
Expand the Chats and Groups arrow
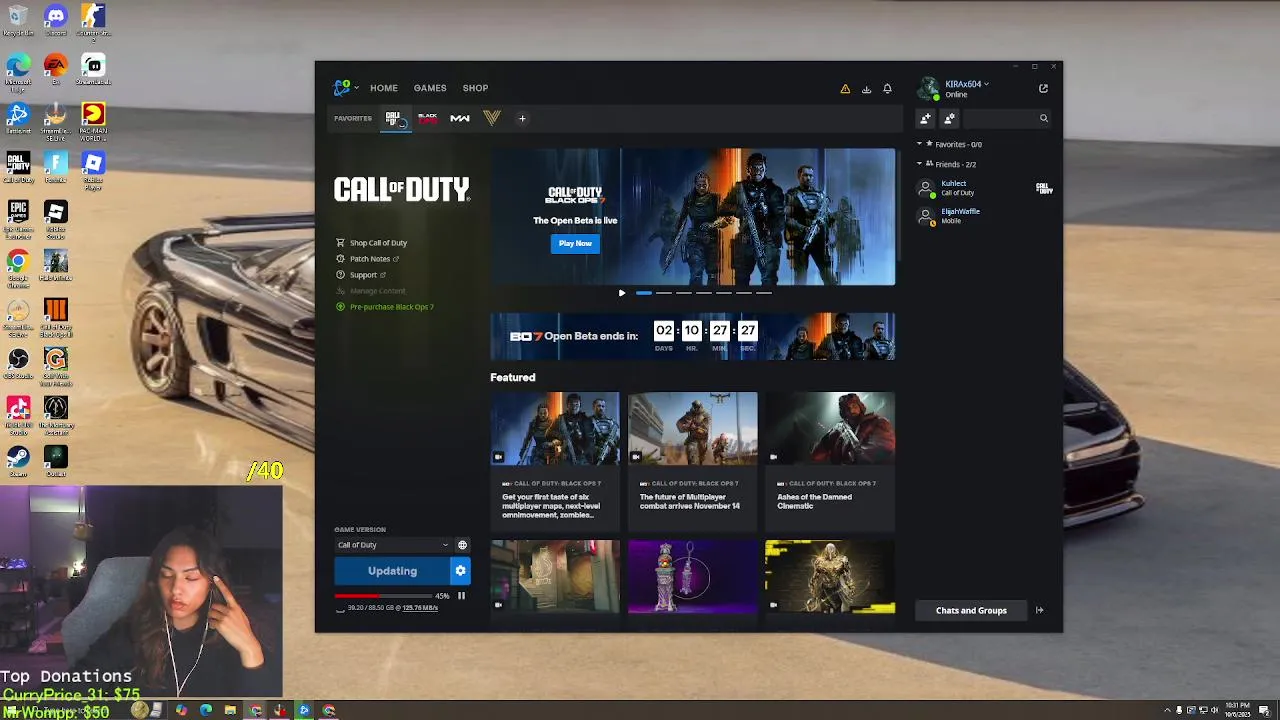pos(1039,610)
